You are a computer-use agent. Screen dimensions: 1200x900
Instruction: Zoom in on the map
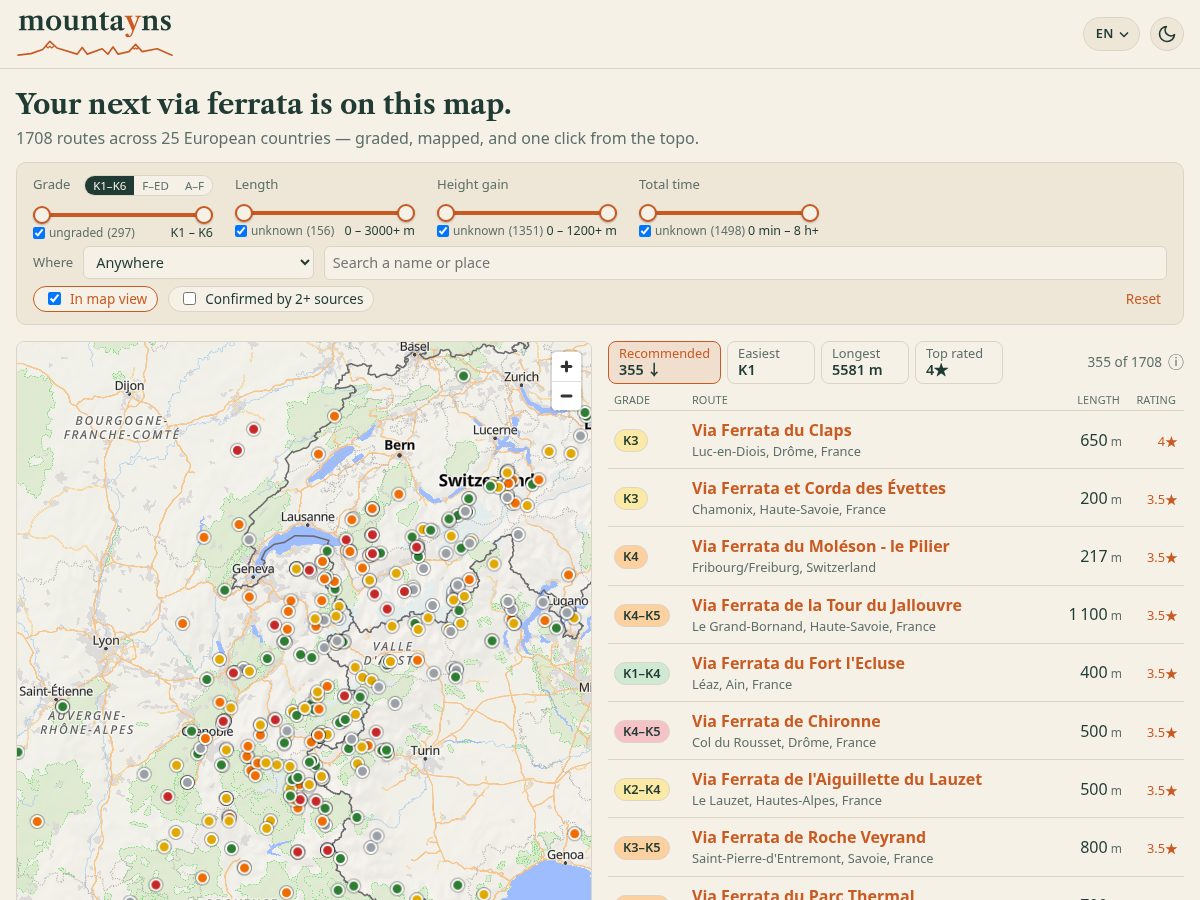click(566, 366)
